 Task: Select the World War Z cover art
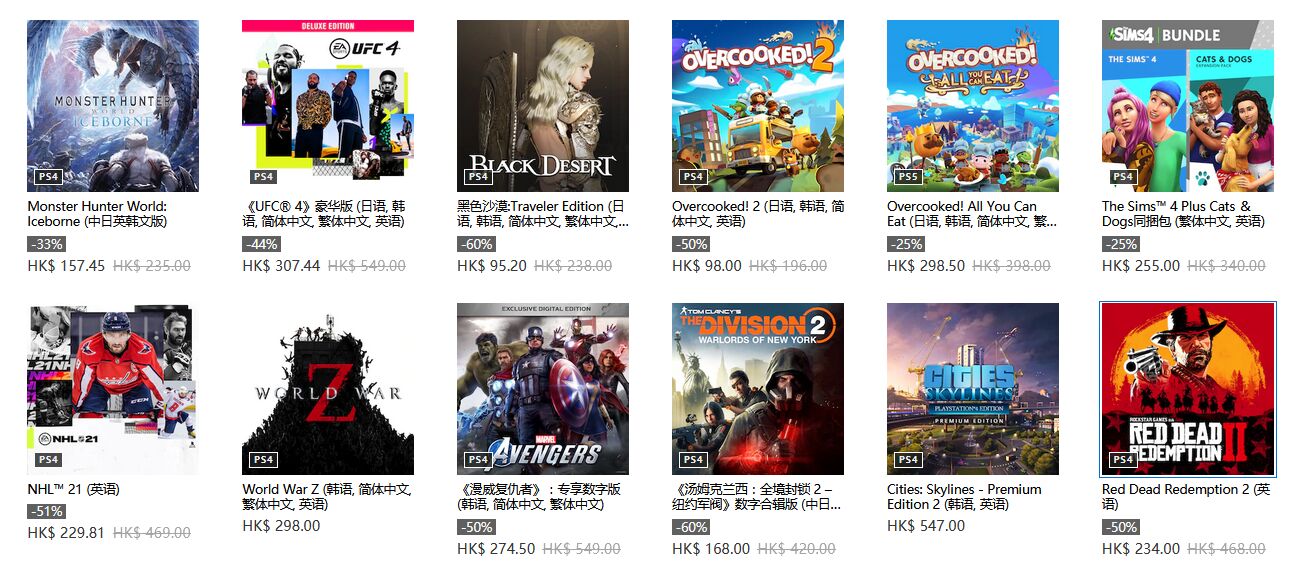pos(328,389)
